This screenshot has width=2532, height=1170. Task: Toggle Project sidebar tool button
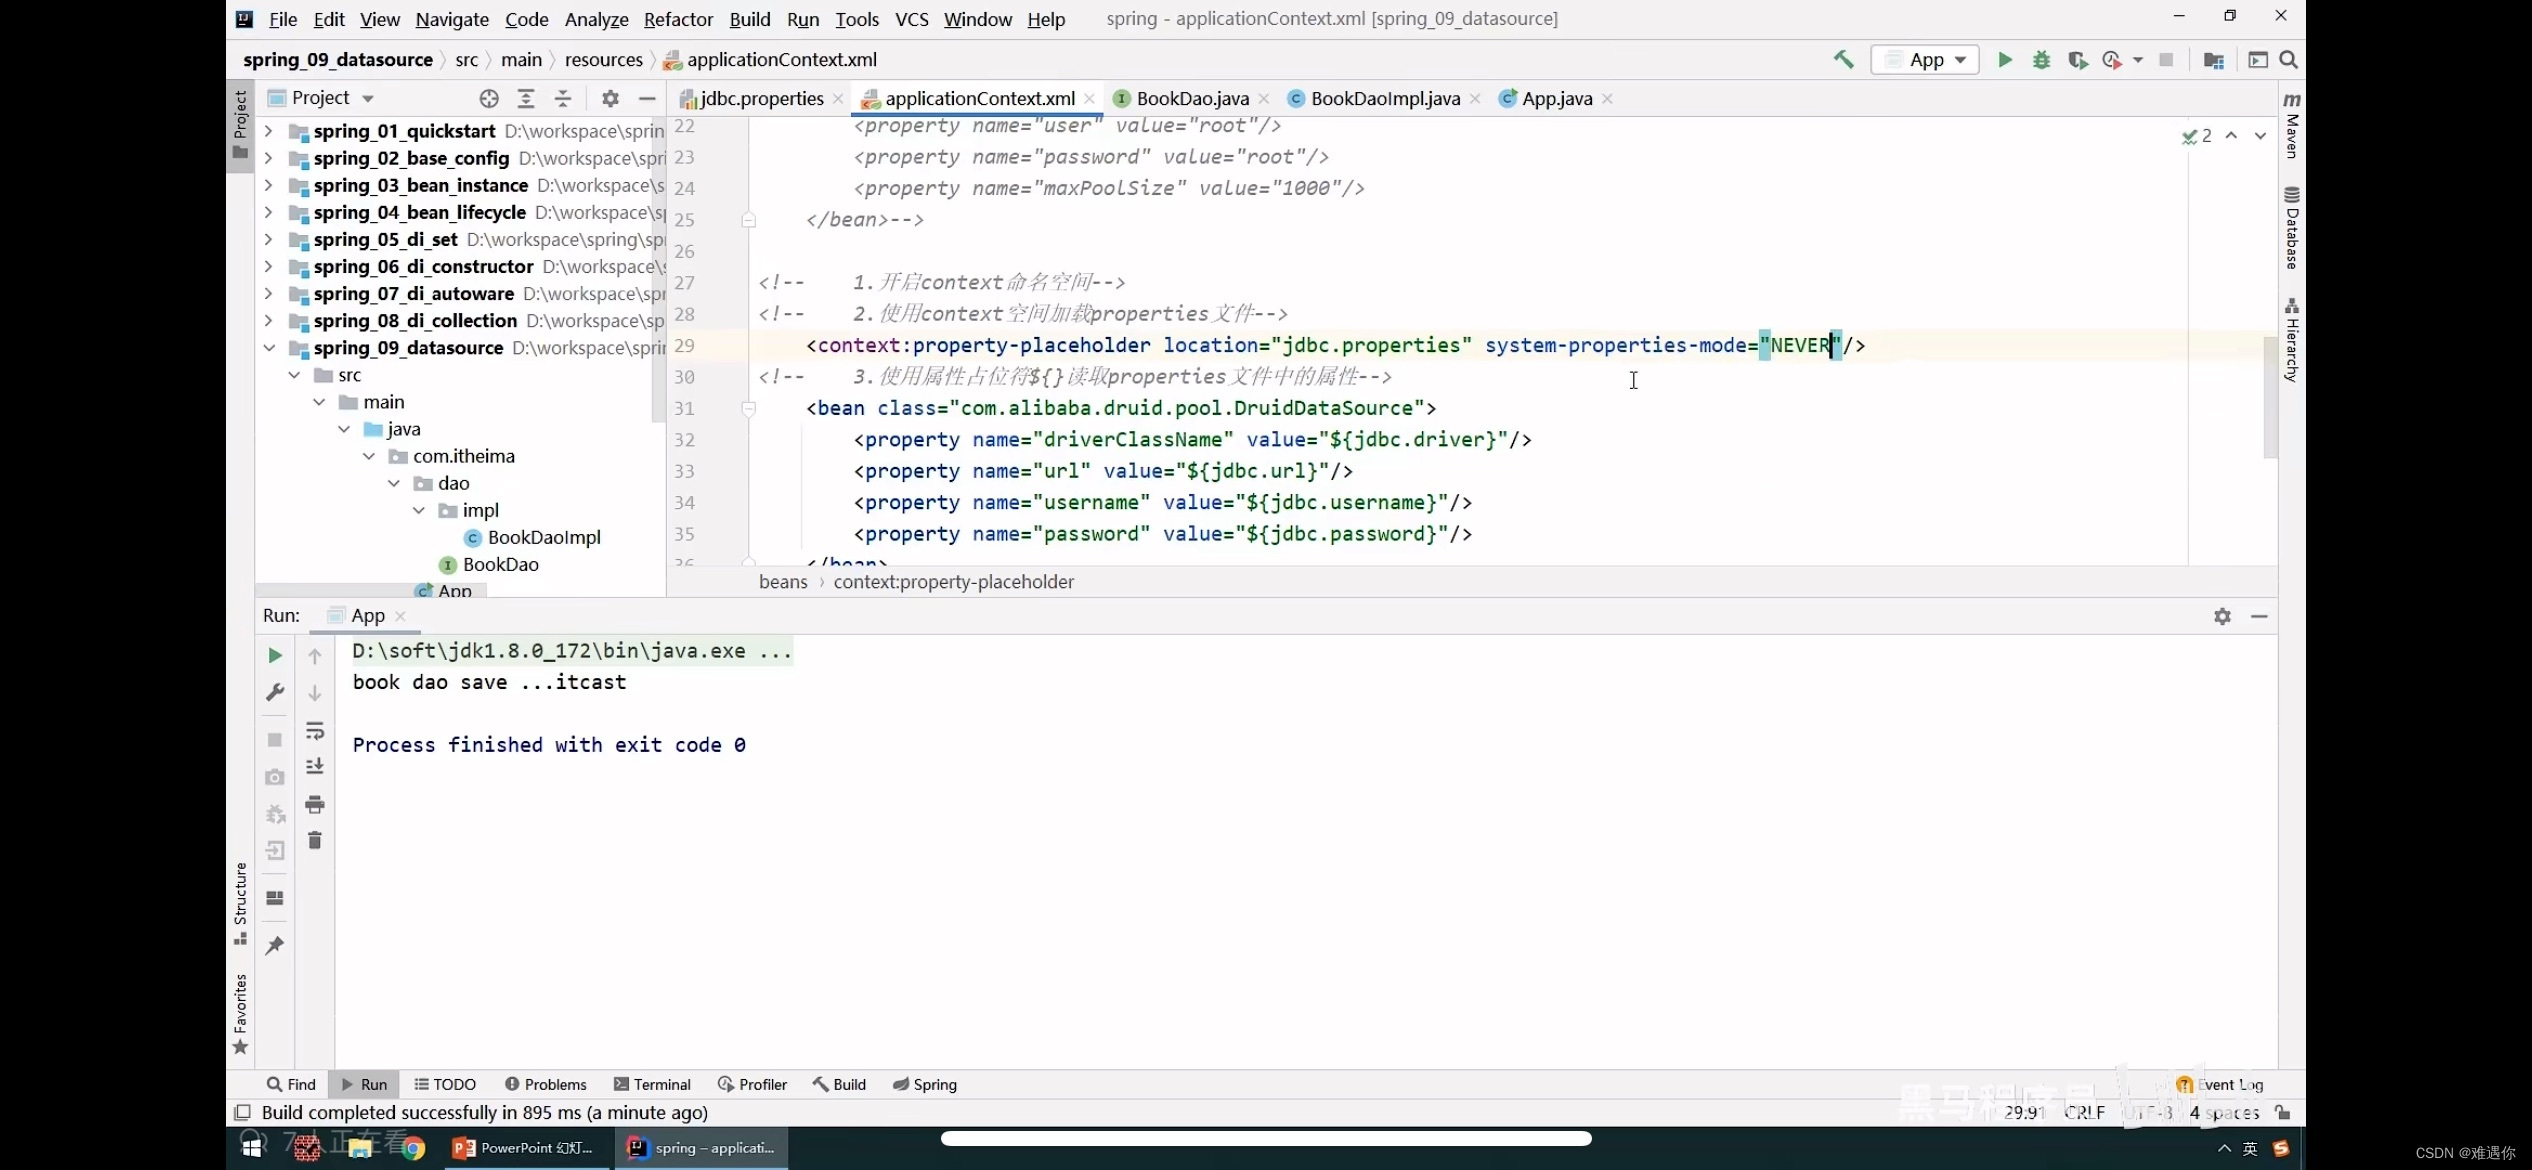(x=240, y=125)
